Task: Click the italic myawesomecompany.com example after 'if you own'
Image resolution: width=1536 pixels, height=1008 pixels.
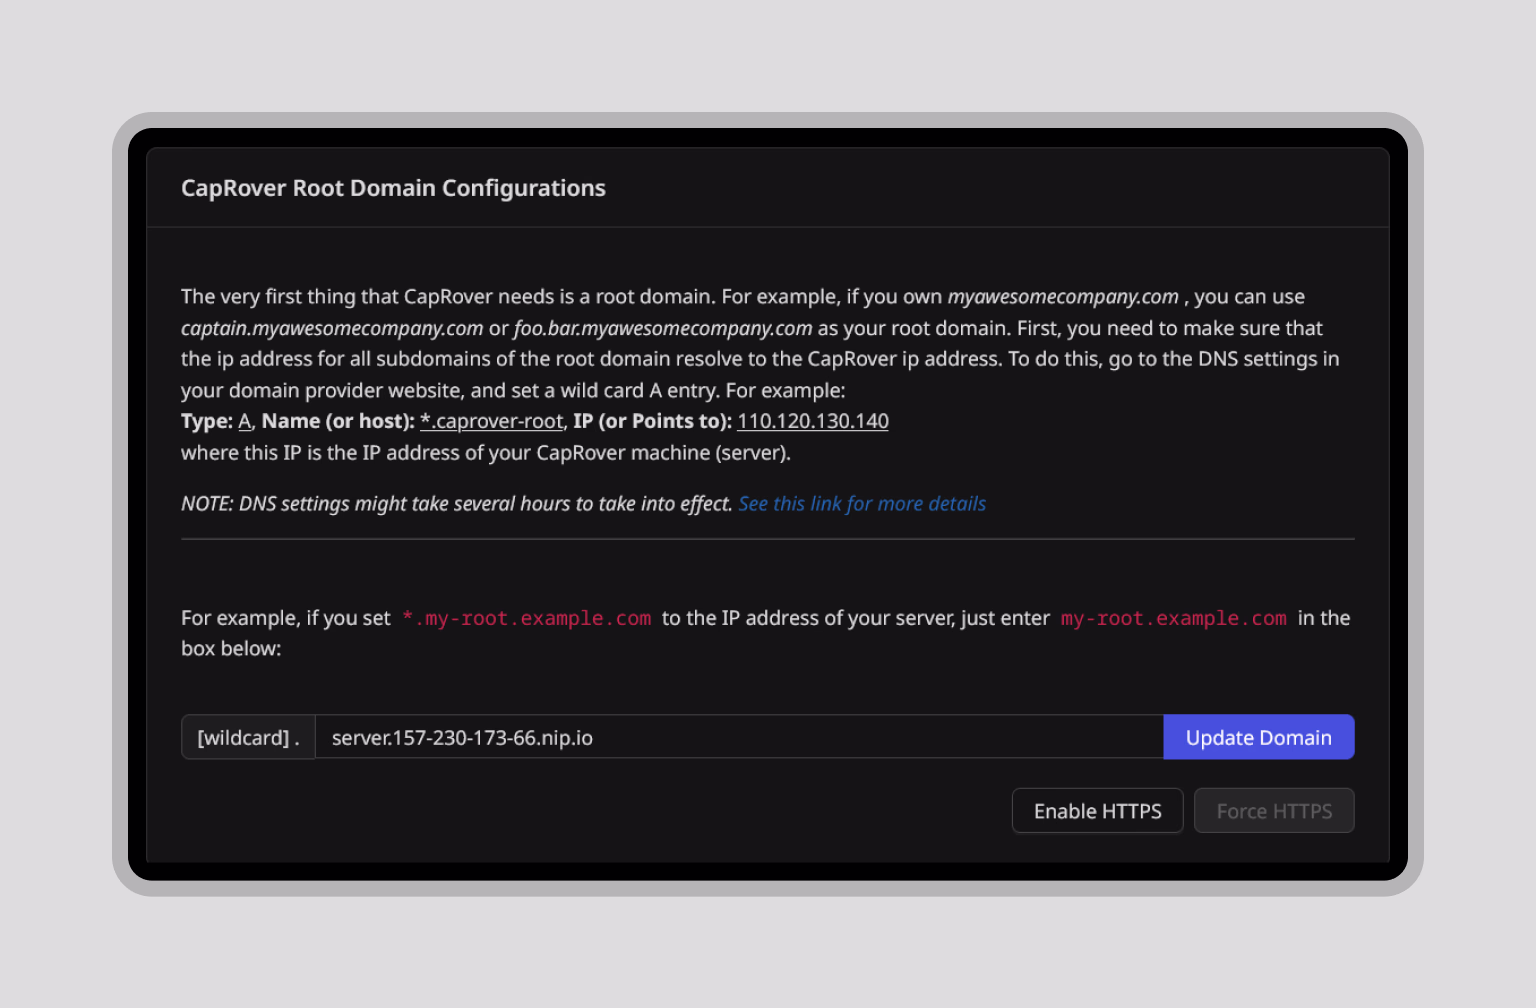Action: click(1063, 297)
